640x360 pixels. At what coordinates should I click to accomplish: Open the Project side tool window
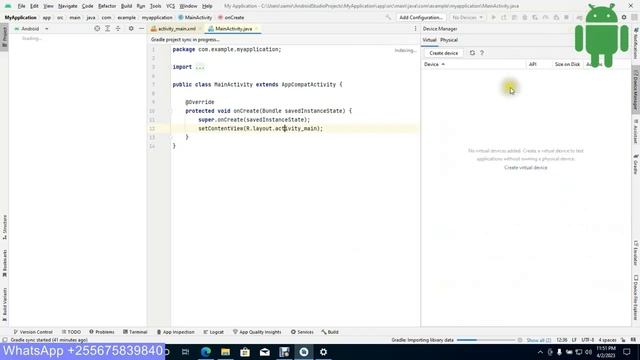coord(4,37)
